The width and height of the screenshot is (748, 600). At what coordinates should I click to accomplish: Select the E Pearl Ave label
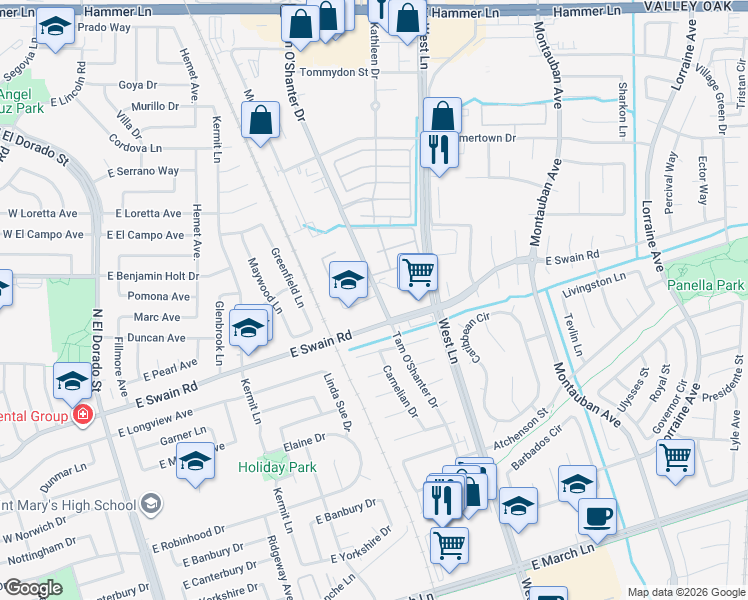tap(170, 370)
